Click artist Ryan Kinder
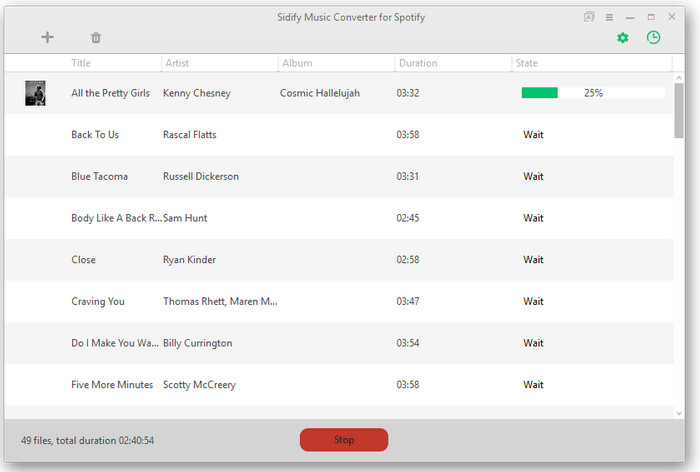 [189, 259]
